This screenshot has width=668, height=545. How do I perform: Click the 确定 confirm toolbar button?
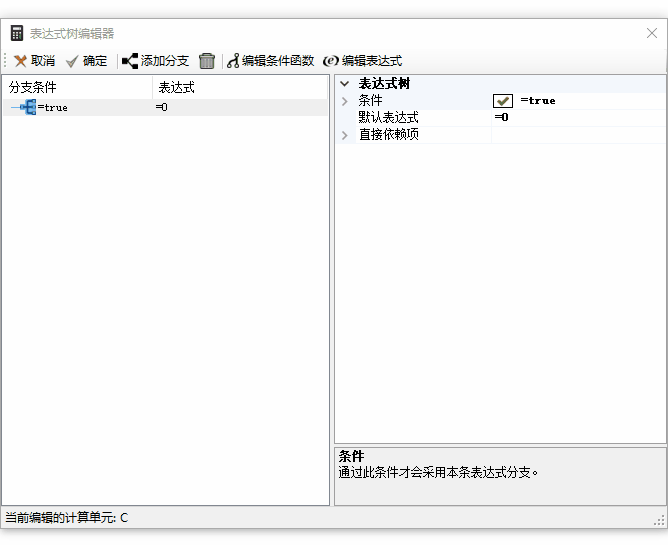click(86, 61)
